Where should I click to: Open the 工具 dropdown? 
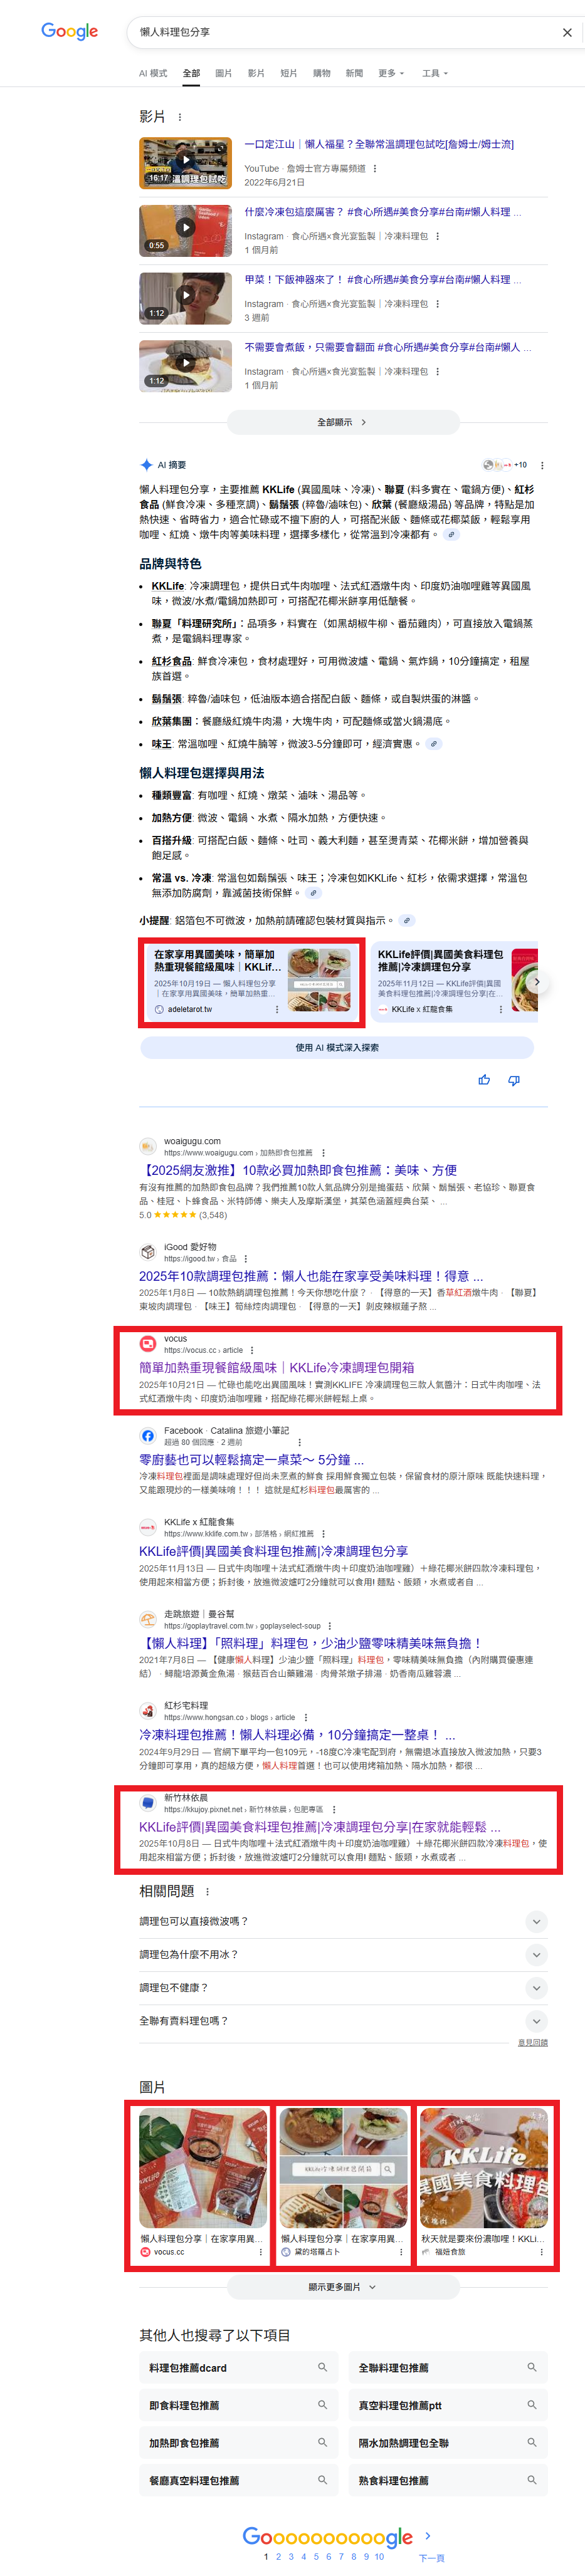click(435, 73)
